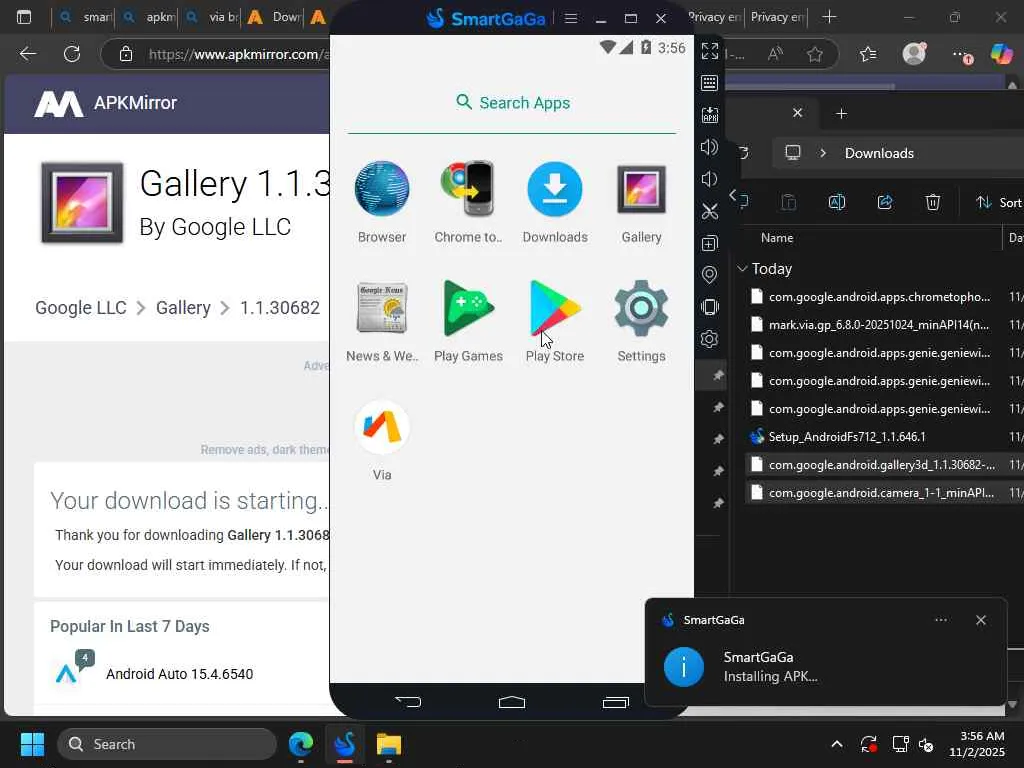Reload the APKMirror page
The width and height of the screenshot is (1024, 768).
point(72,54)
